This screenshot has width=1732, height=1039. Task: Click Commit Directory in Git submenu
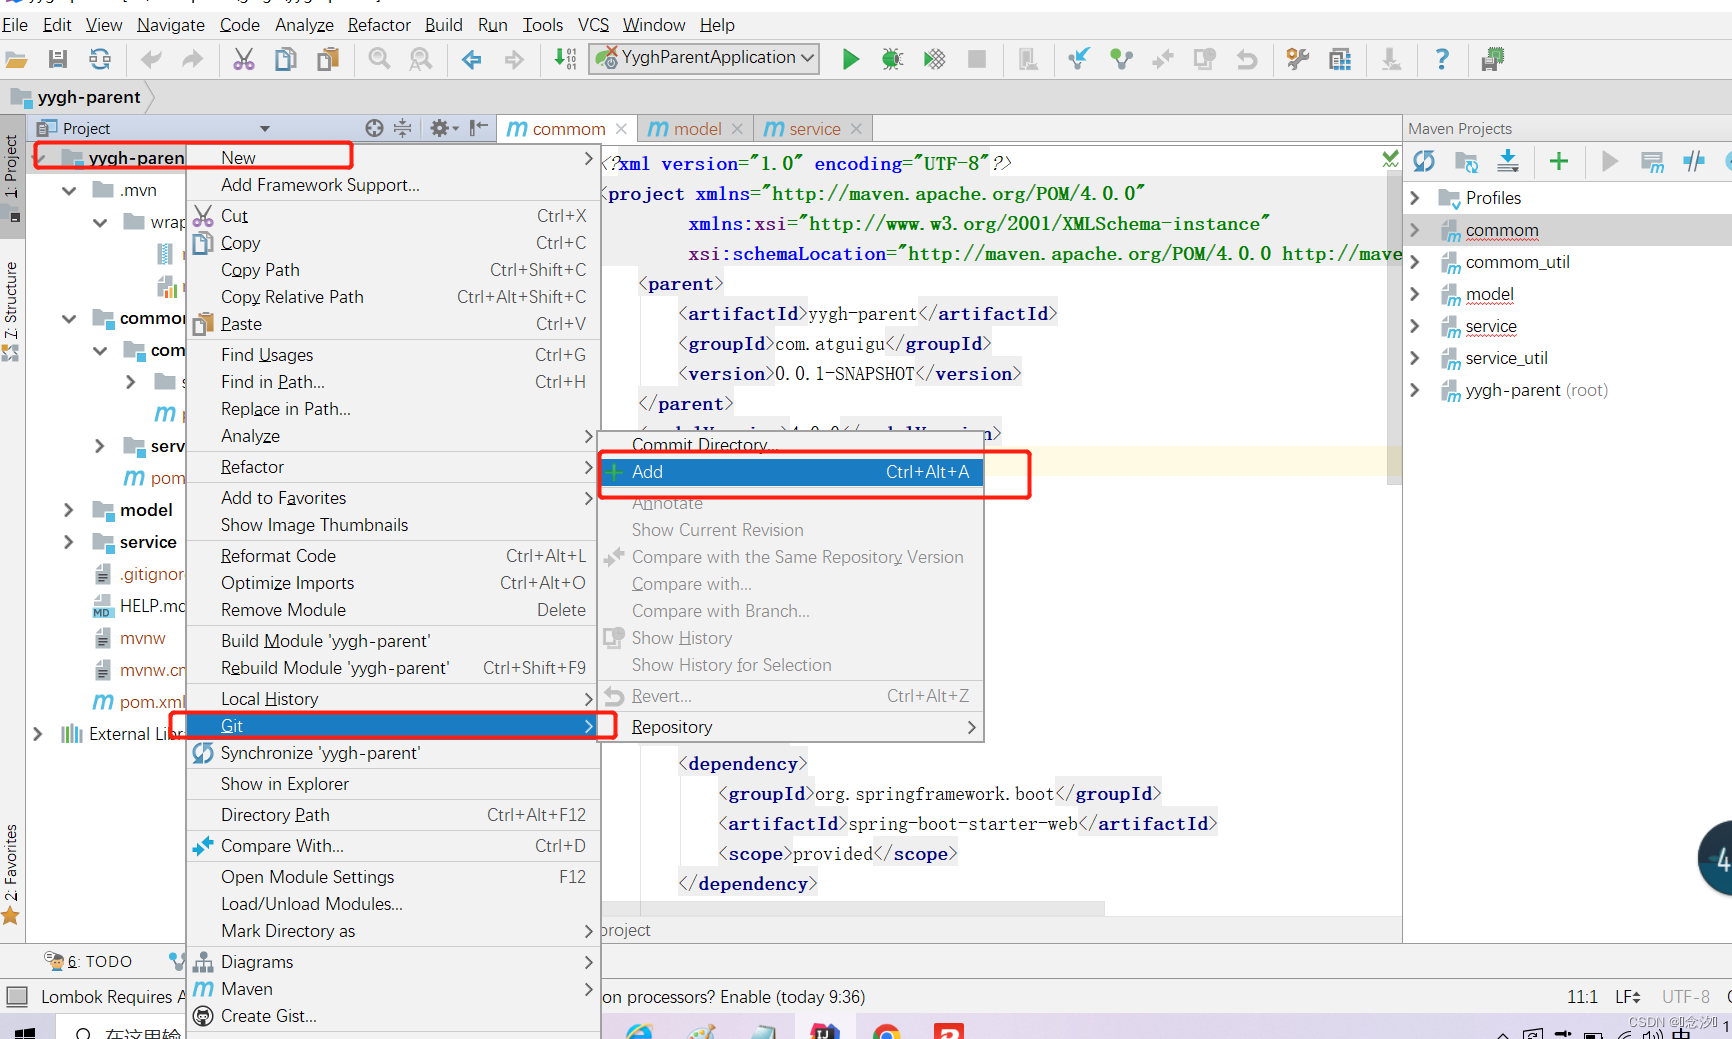pyautogui.click(x=791, y=445)
